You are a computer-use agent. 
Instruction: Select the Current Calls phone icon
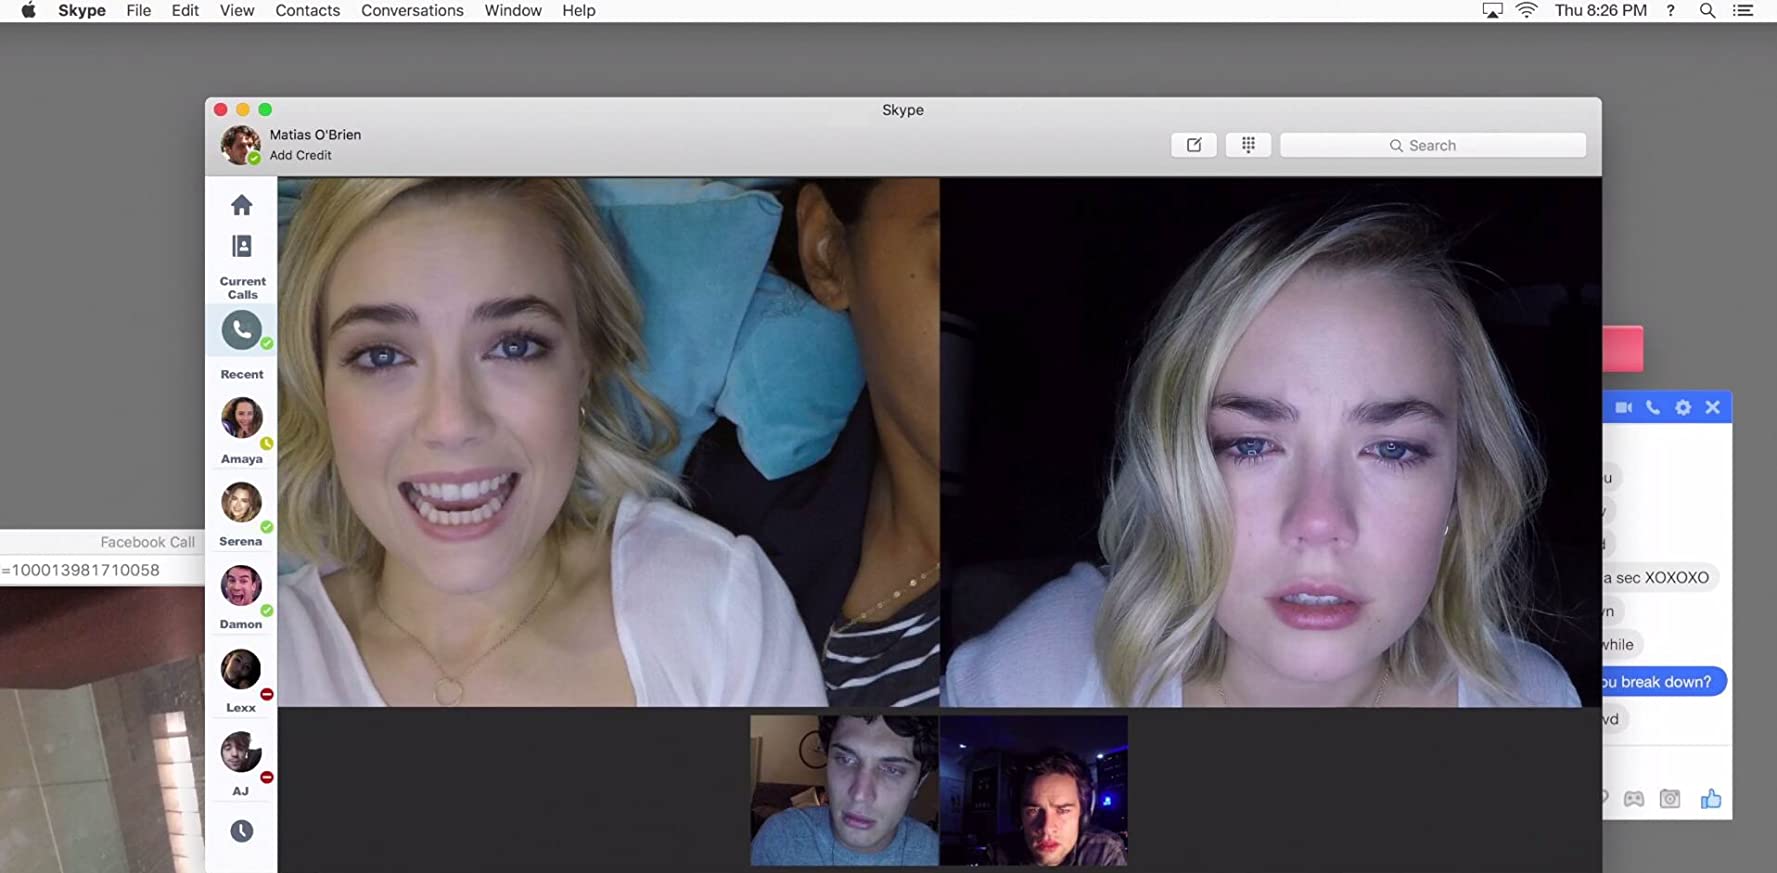pyautogui.click(x=241, y=330)
